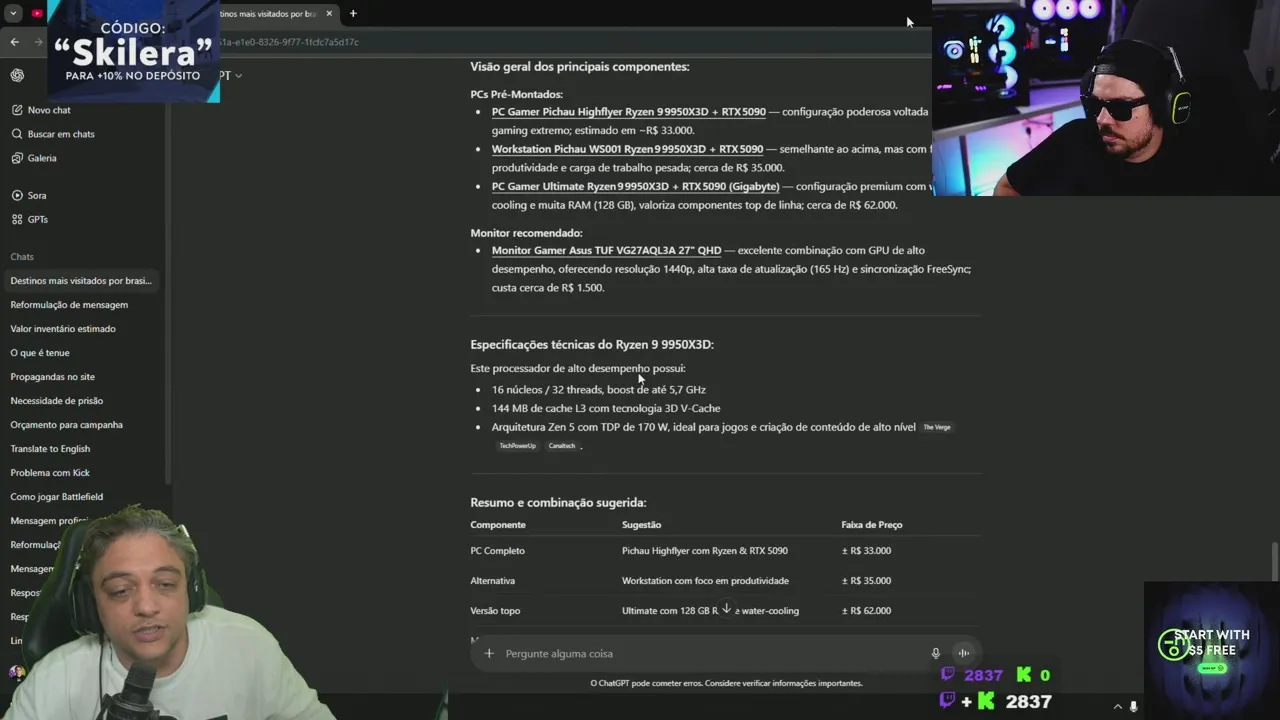Click '± R$ 62.000' price cell
The width and height of the screenshot is (1280, 720).
click(866, 611)
